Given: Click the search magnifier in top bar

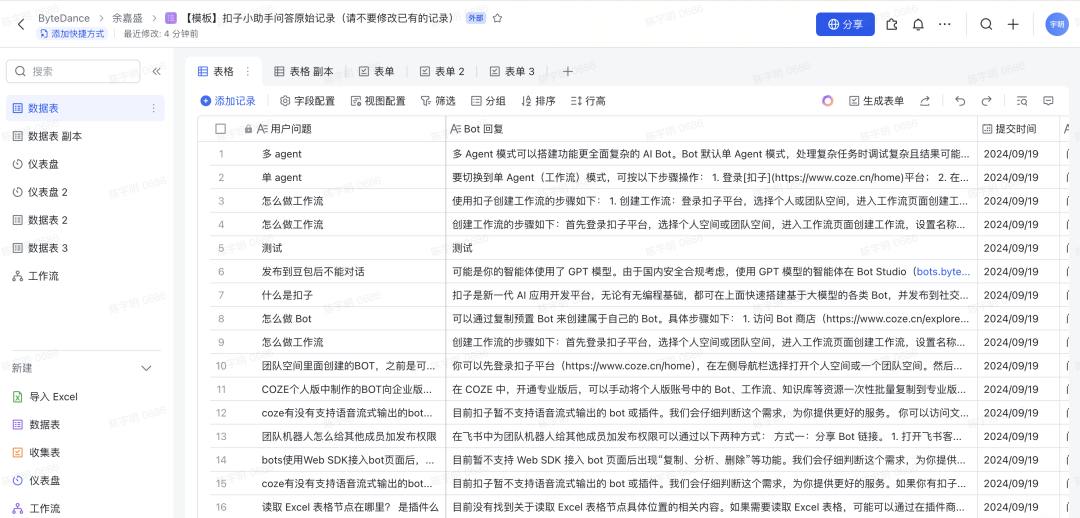Looking at the screenshot, I should pyautogui.click(x=986, y=24).
